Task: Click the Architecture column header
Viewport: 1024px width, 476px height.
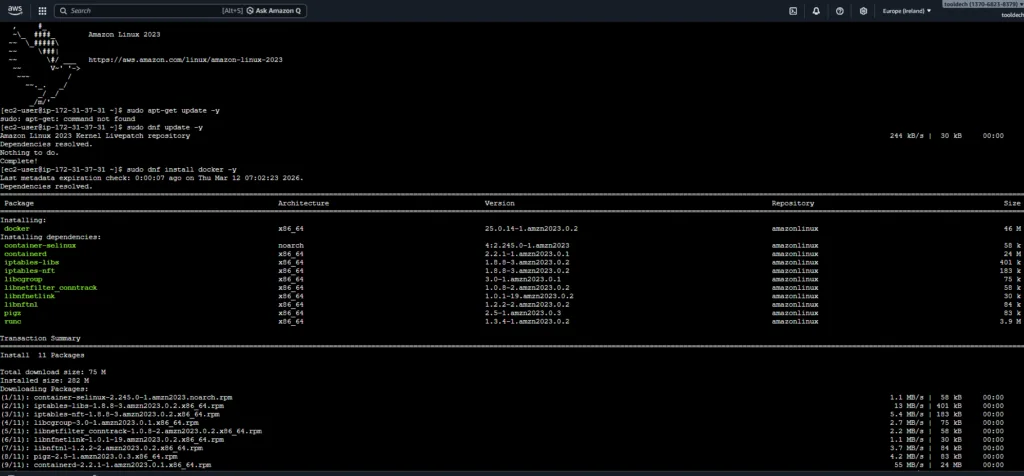Action: (304, 203)
